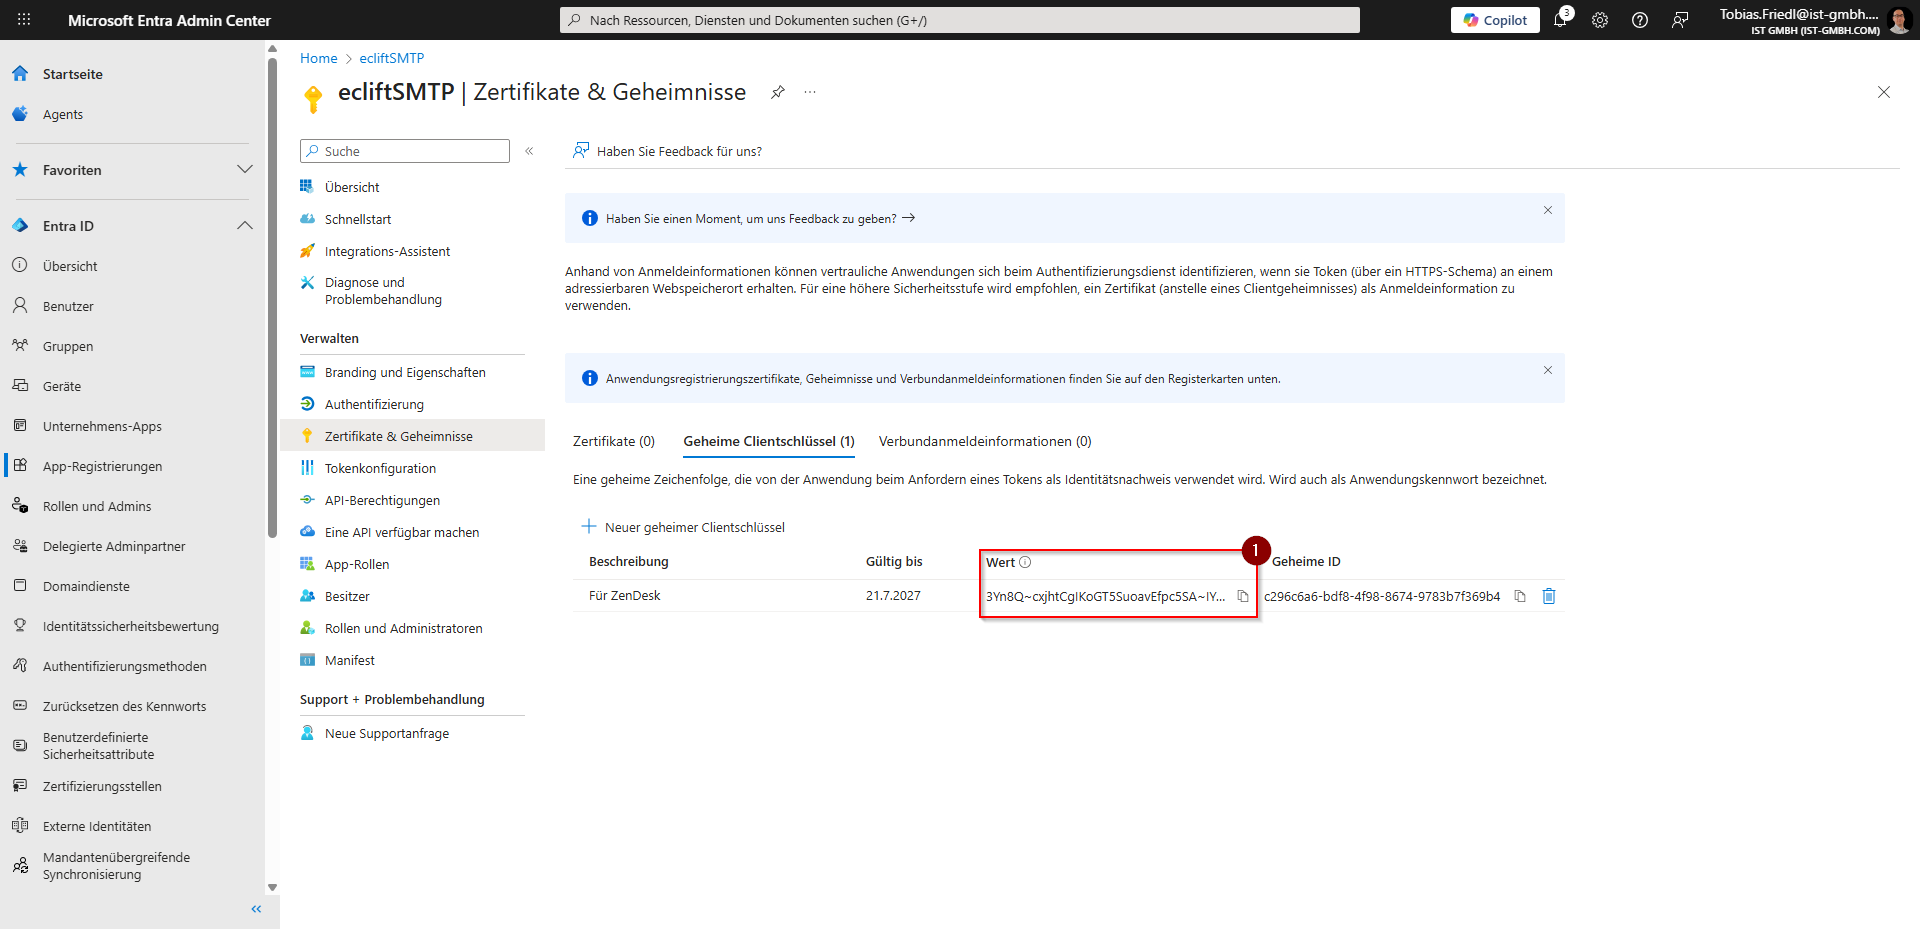This screenshot has height=929, width=1920.
Task: Copy the Geheime ID to clipboard
Action: click(x=1520, y=596)
